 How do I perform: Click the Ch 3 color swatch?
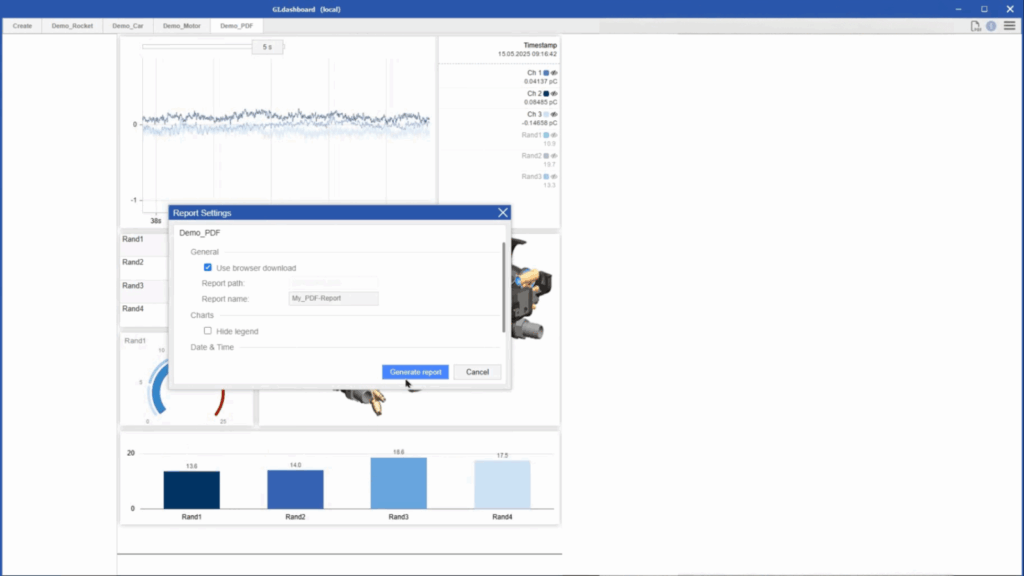point(547,115)
